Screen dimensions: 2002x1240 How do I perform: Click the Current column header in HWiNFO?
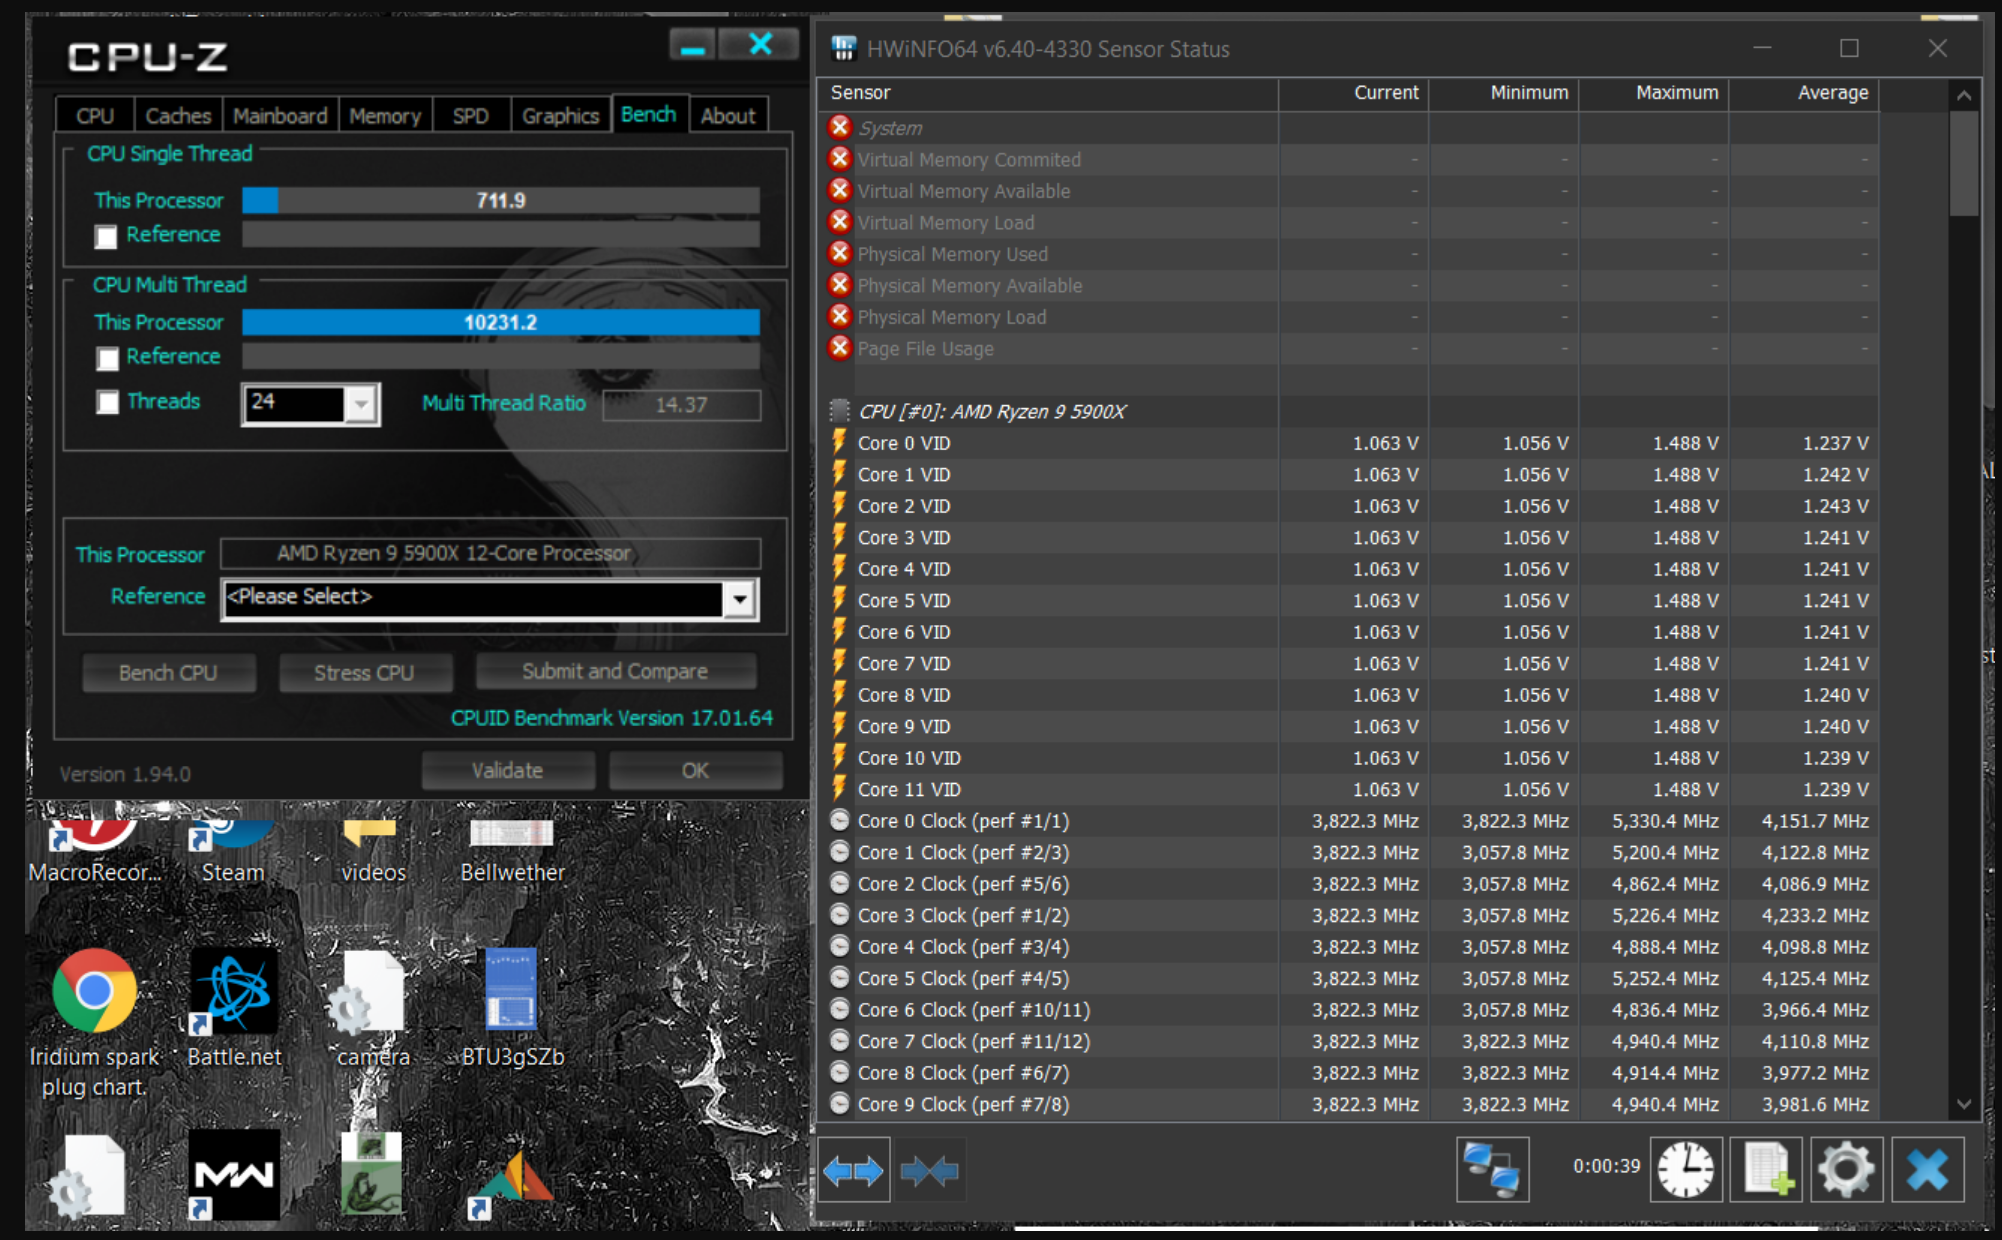(1353, 93)
